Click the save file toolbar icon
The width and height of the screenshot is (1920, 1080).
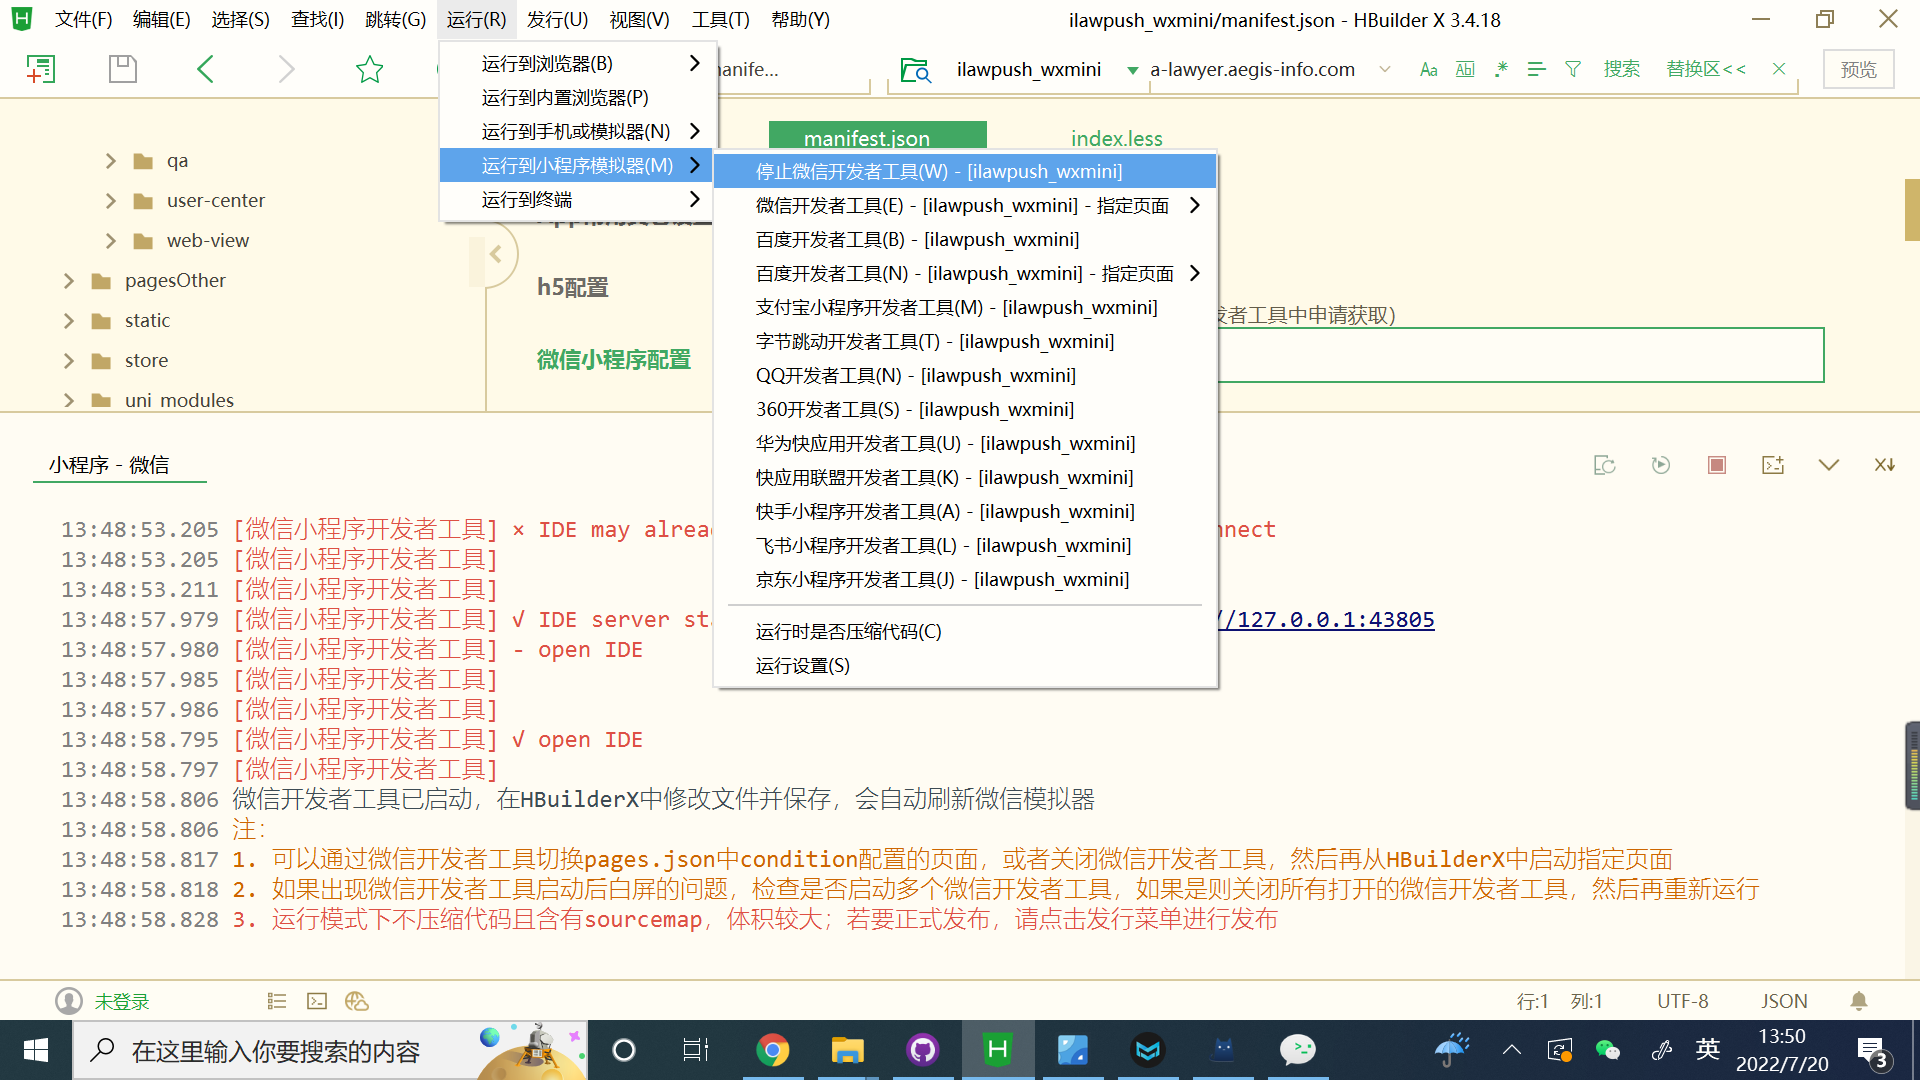point(122,69)
